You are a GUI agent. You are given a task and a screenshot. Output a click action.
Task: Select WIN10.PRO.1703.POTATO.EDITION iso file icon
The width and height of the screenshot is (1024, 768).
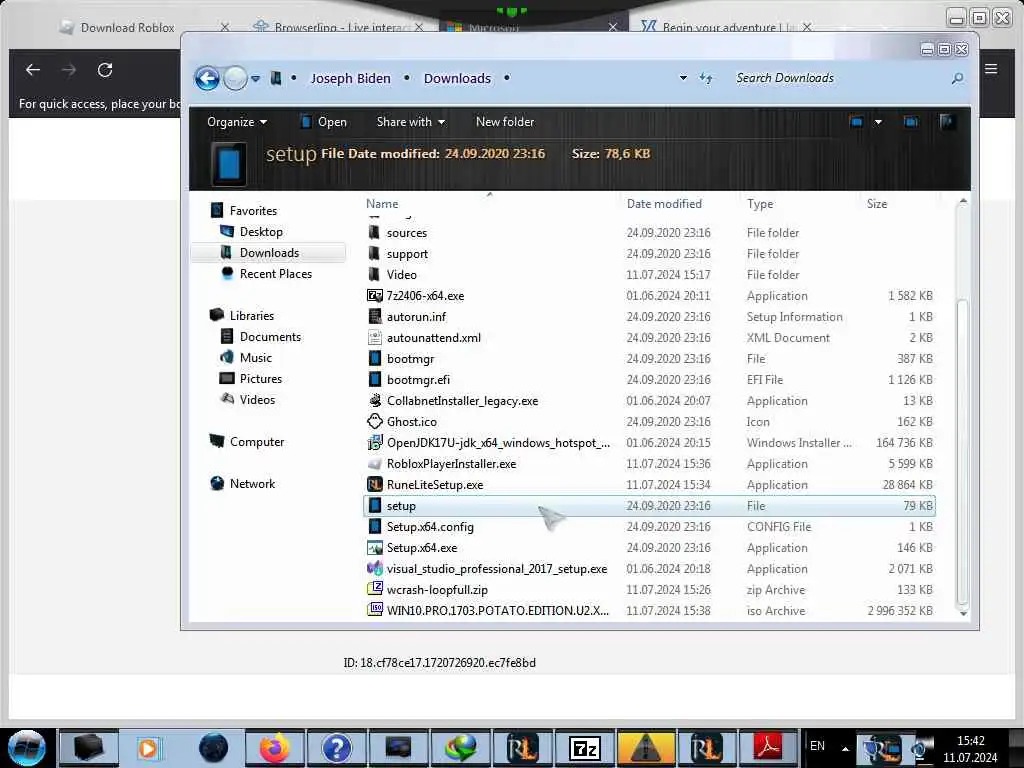pos(374,611)
